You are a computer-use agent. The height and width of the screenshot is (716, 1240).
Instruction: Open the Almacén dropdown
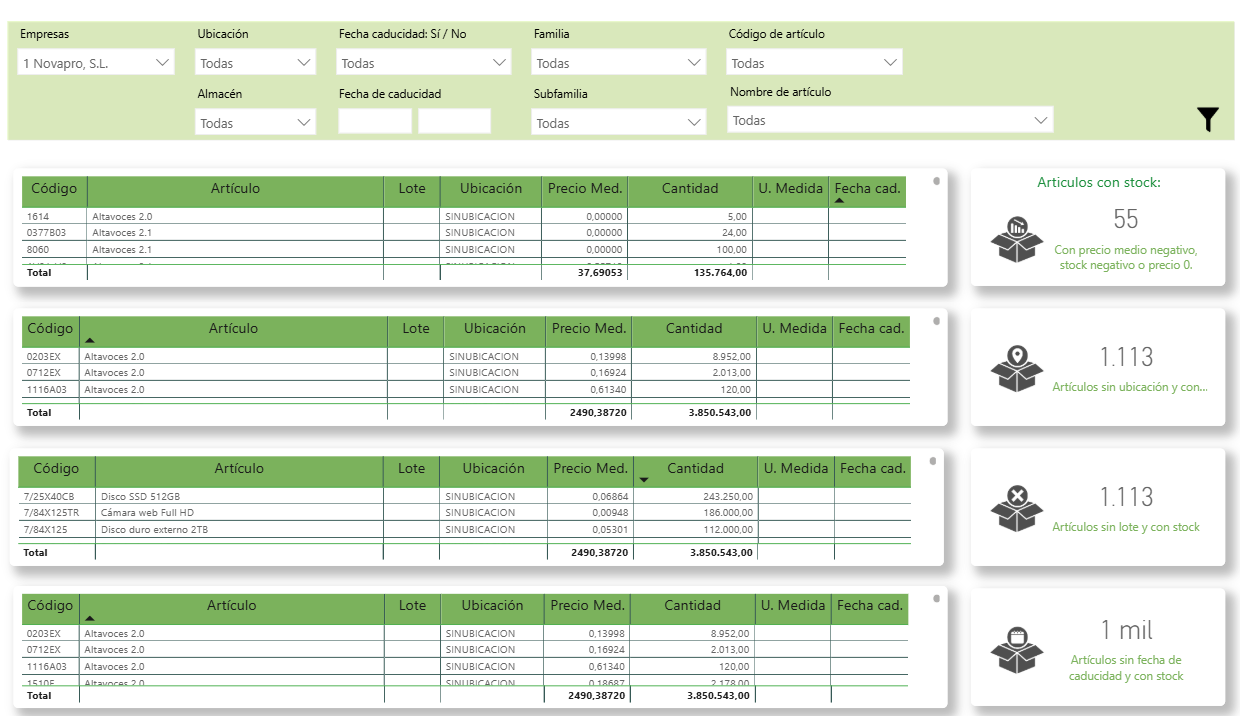(x=256, y=123)
